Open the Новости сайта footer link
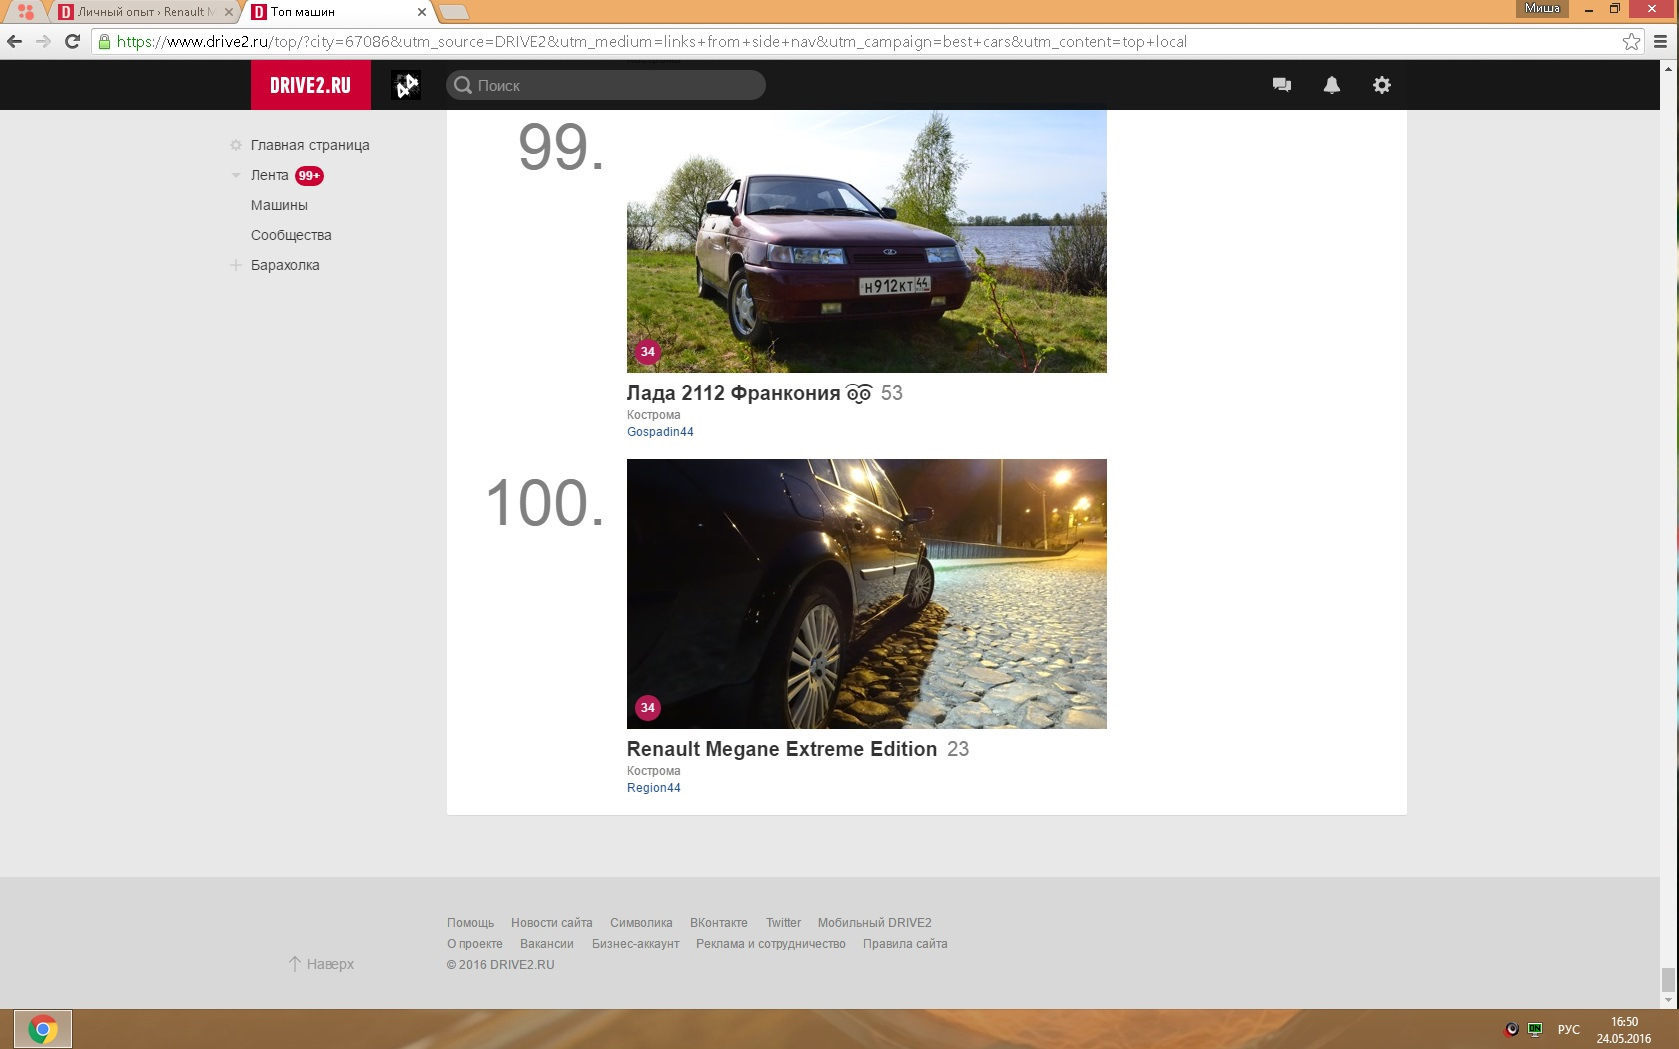The image size is (1679, 1049). point(552,923)
